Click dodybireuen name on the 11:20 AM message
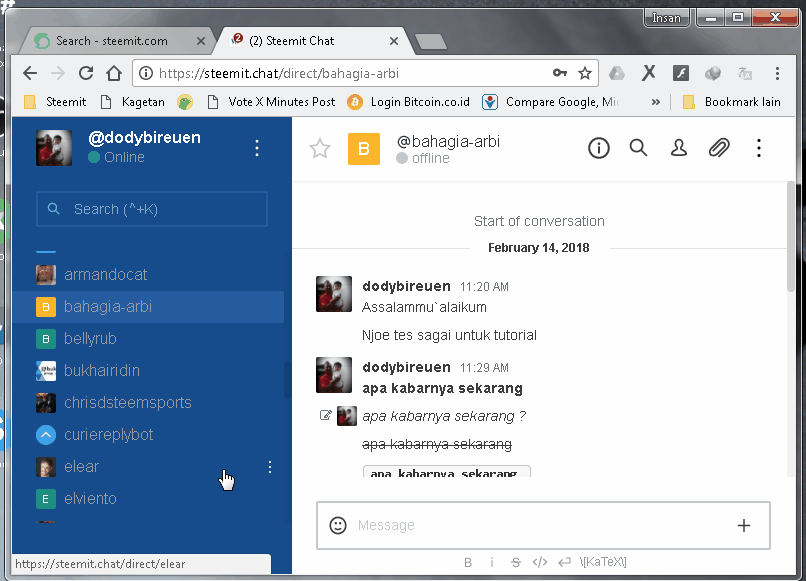This screenshot has width=806, height=581. (406, 286)
